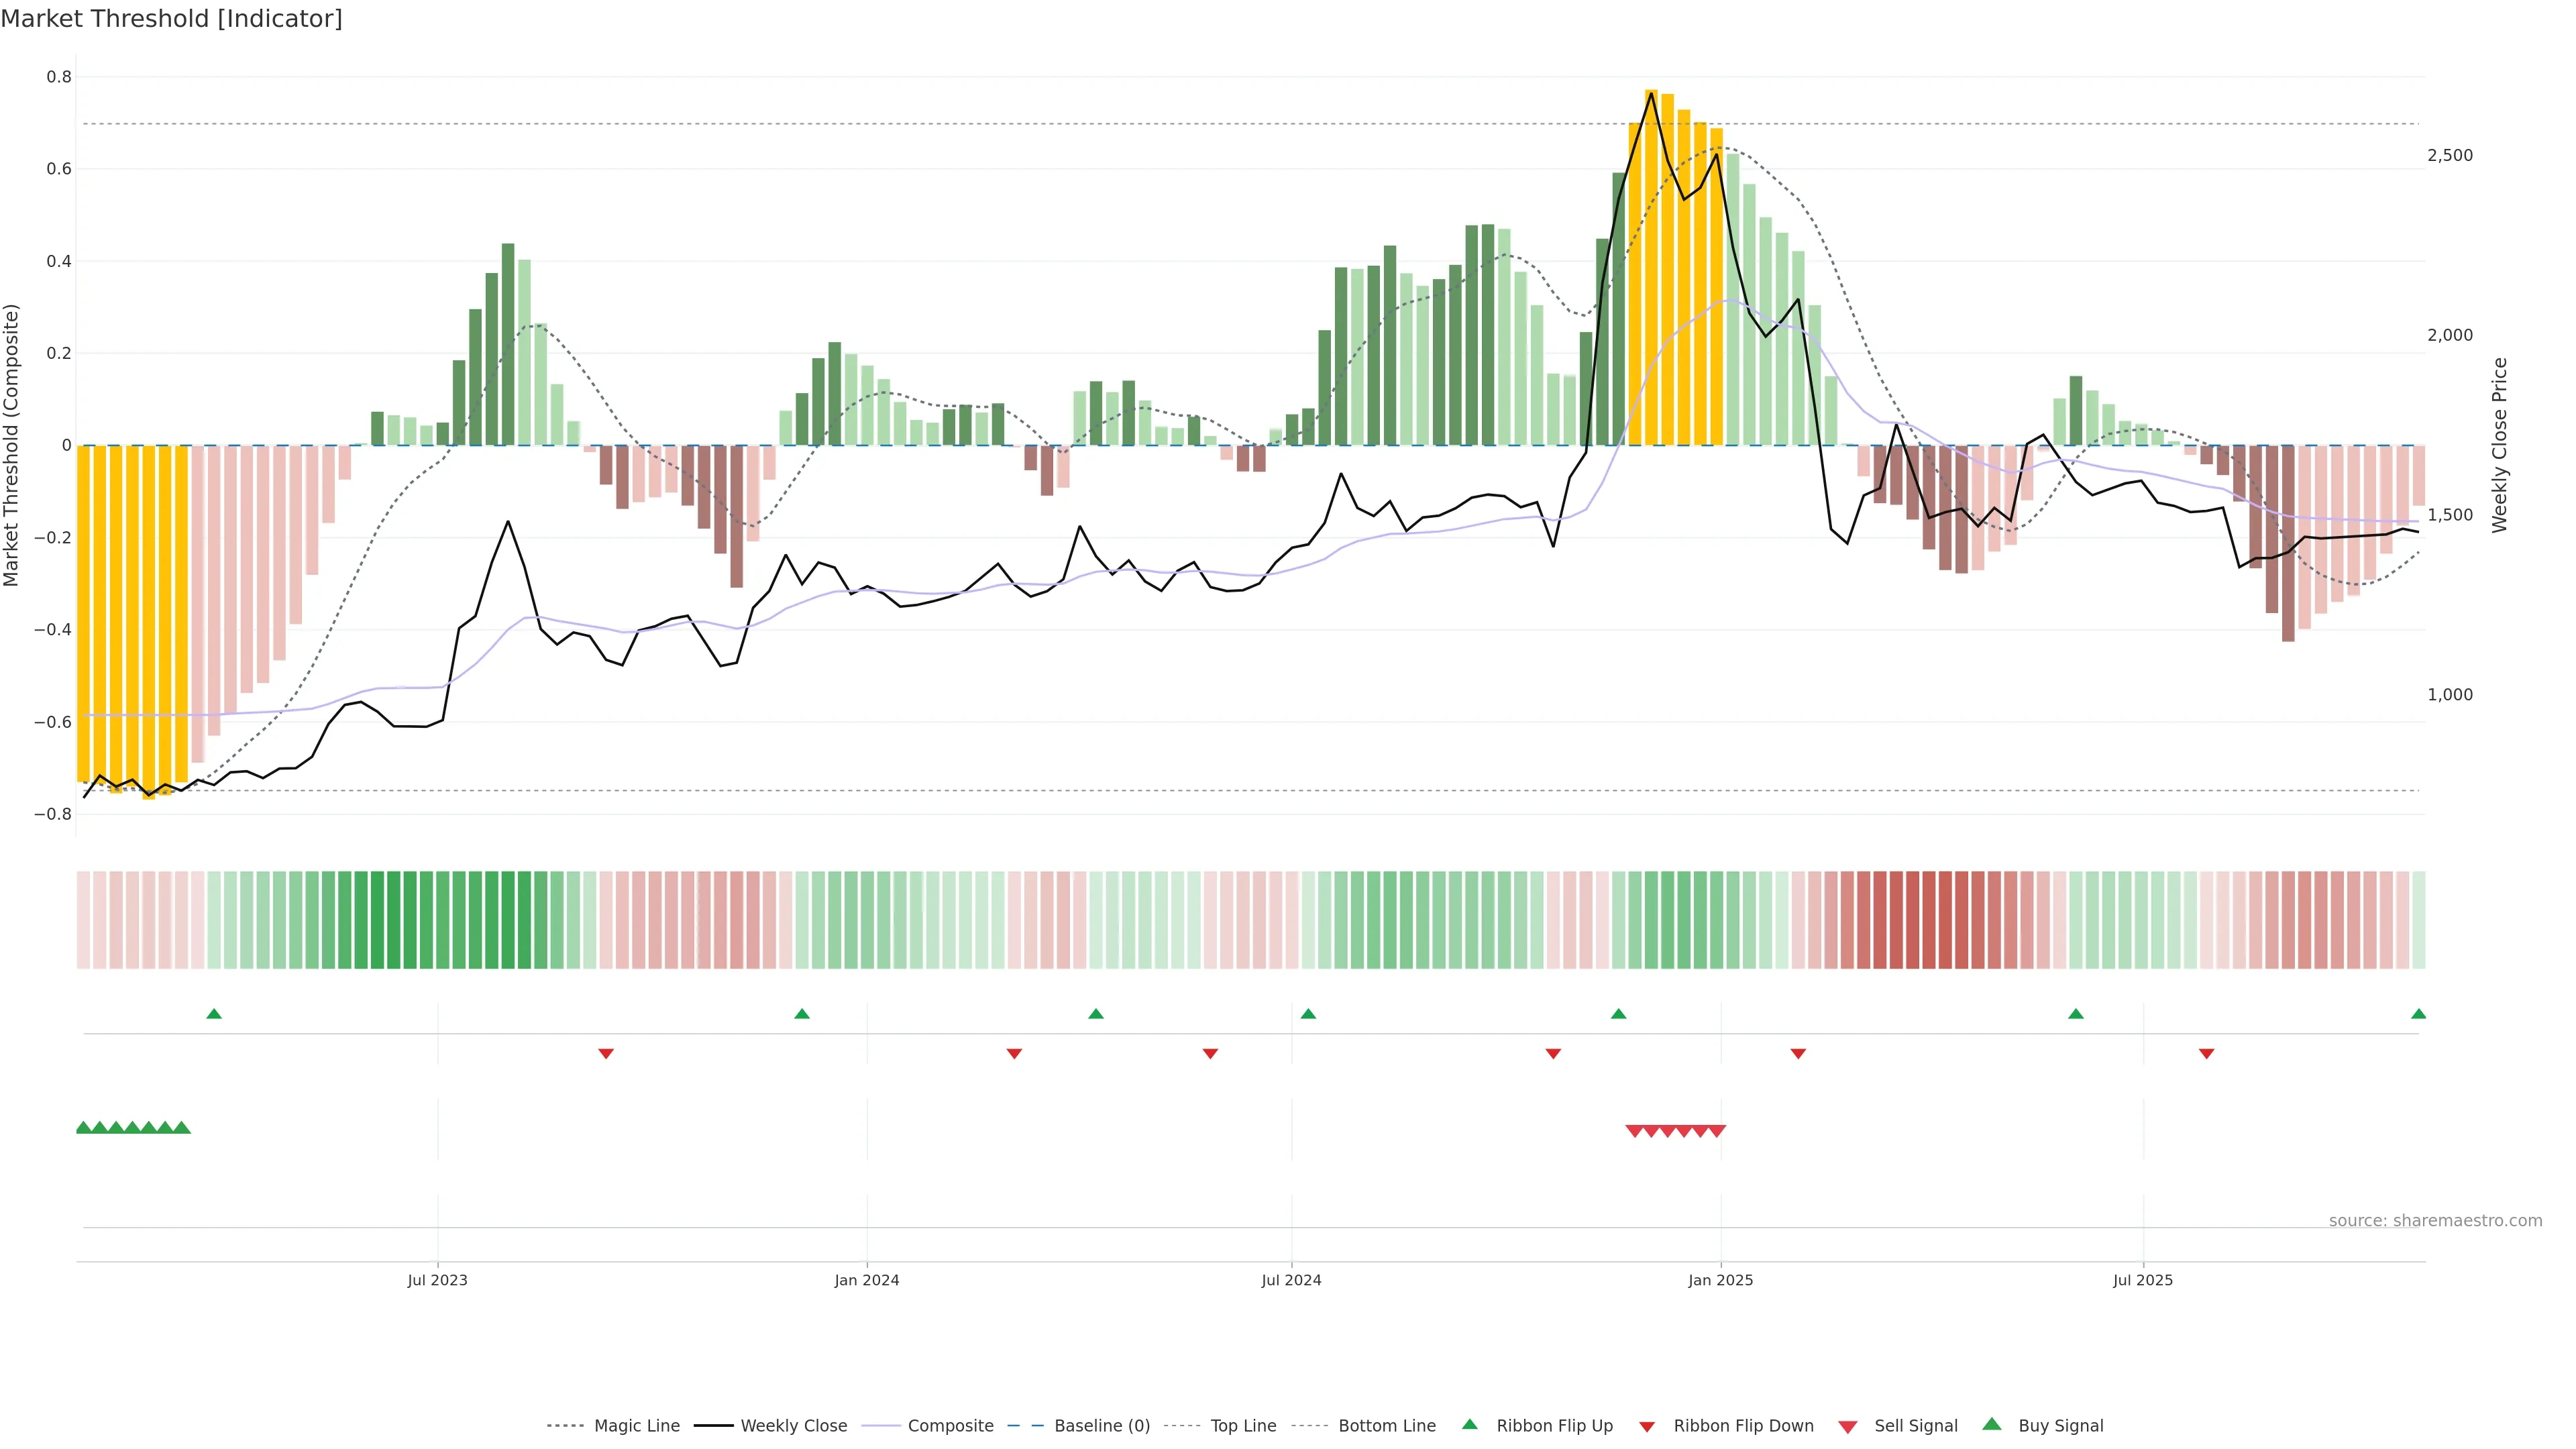The image size is (2576, 1449).
Task: Hide the Composite line via legend
Action: click(950, 1426)
